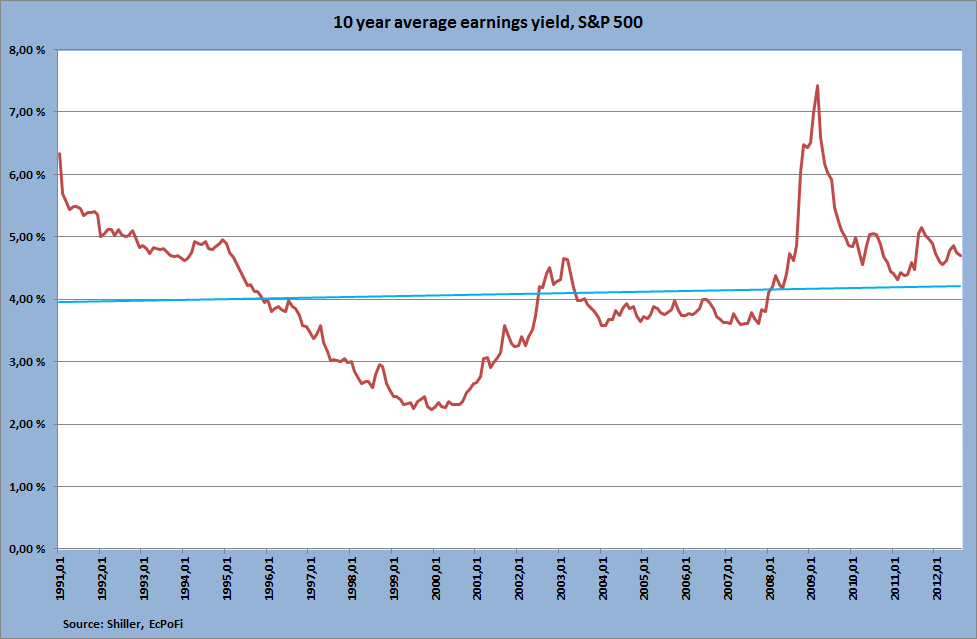Select the 2000,01 x-axis label
Viewport: 977px width, 639px height.
click(x=436, y=578)
